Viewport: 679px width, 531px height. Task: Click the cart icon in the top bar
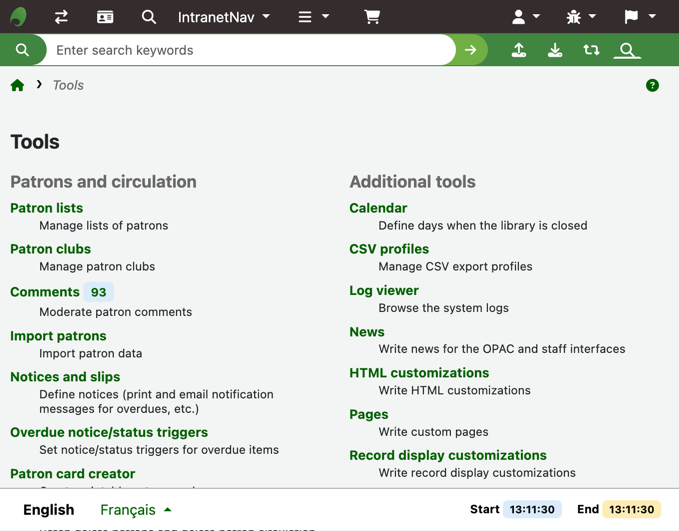[x=372, y=17]
